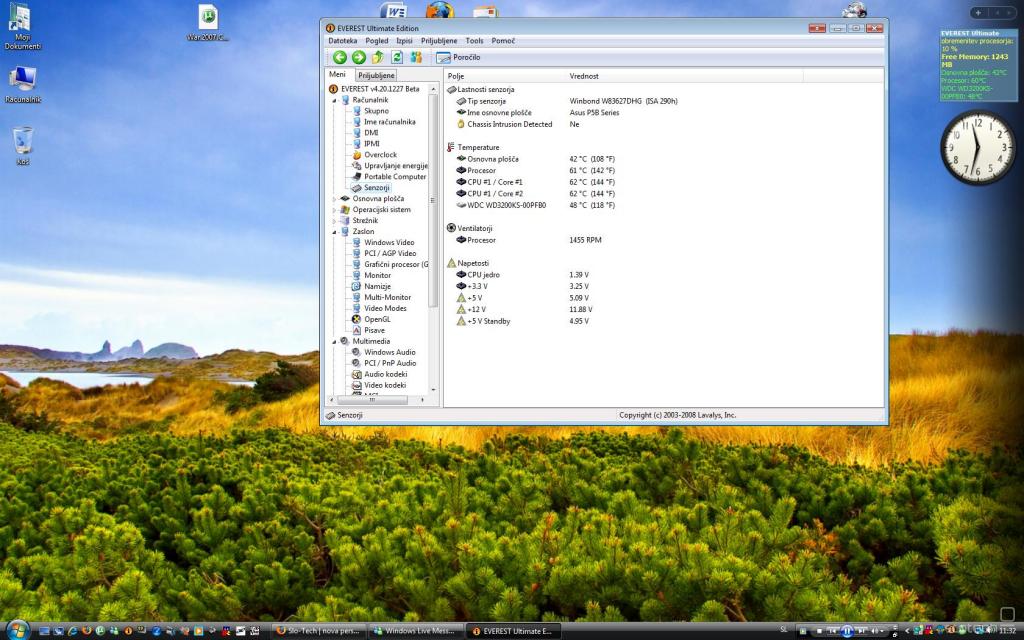Select Multi-Monitor in the tree

tap(381, 298)
